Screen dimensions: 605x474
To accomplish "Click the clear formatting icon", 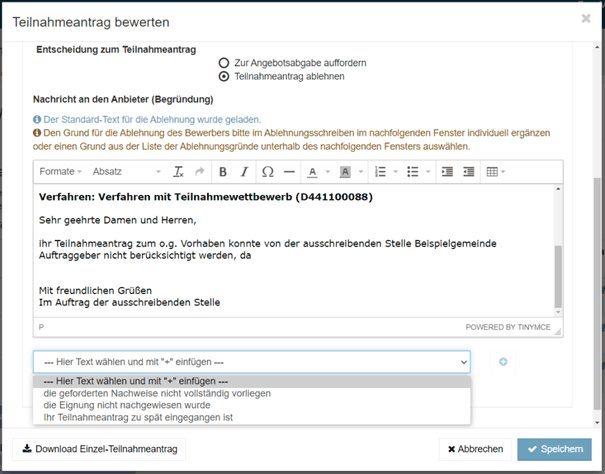I will [x=179, y=172].
